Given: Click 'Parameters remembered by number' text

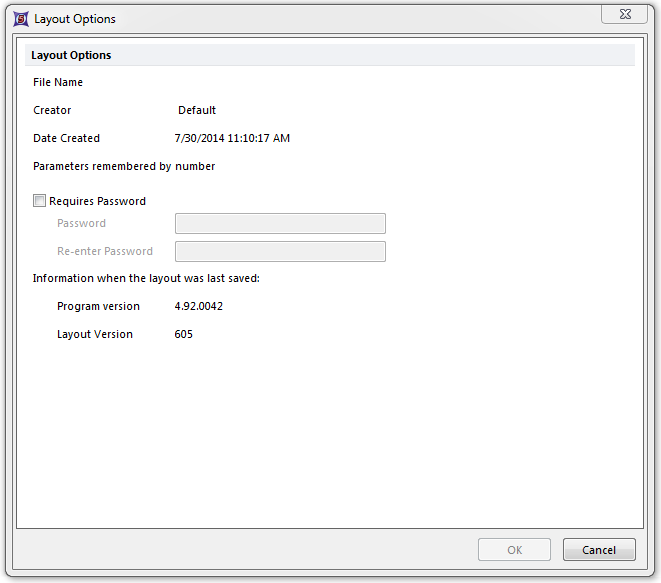Looking at the screenshot, I should (124, 167).
